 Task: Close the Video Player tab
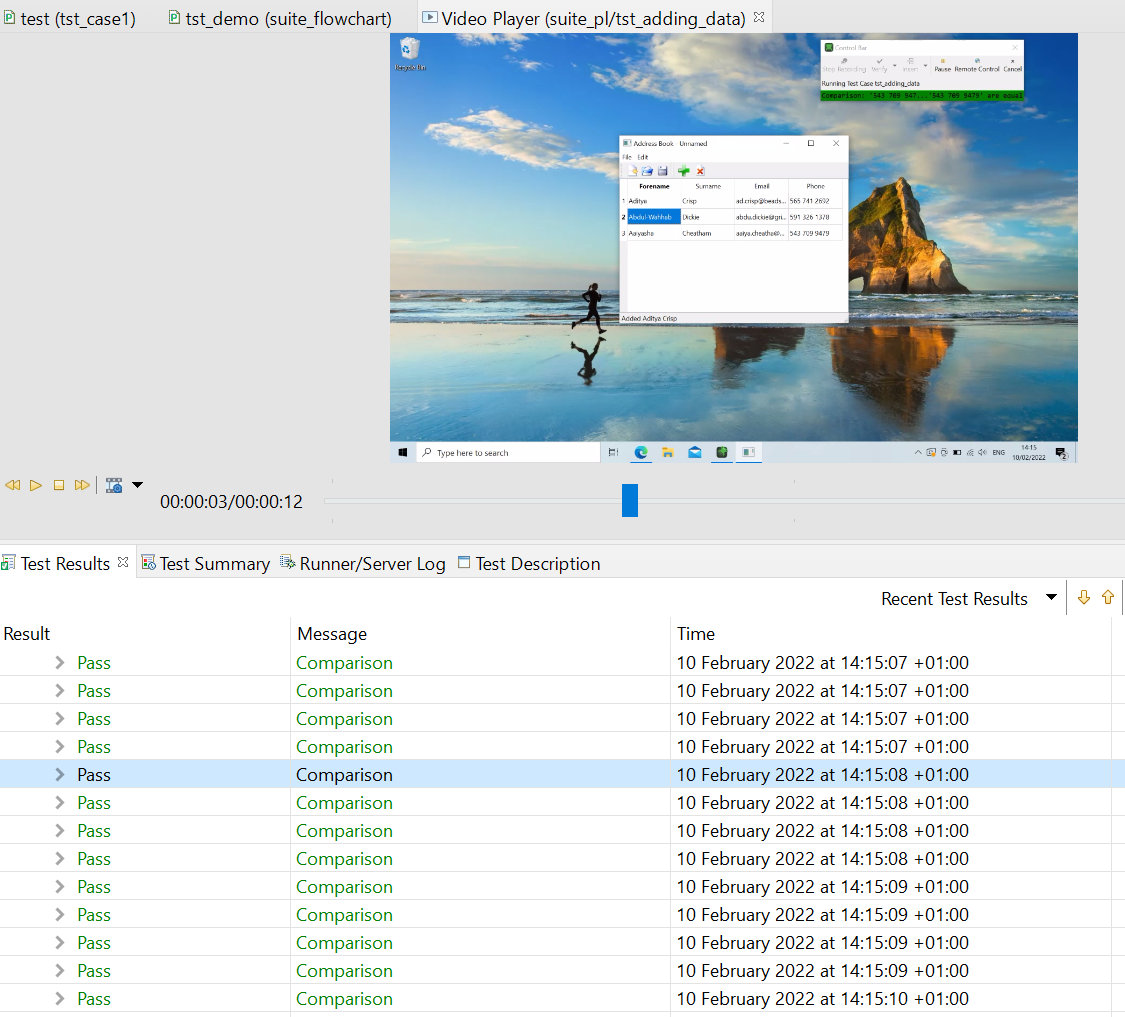758,17
